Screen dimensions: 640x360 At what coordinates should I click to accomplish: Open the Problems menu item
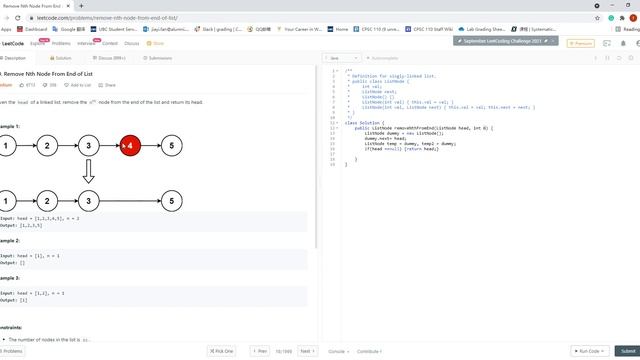[x=61, y=43]
